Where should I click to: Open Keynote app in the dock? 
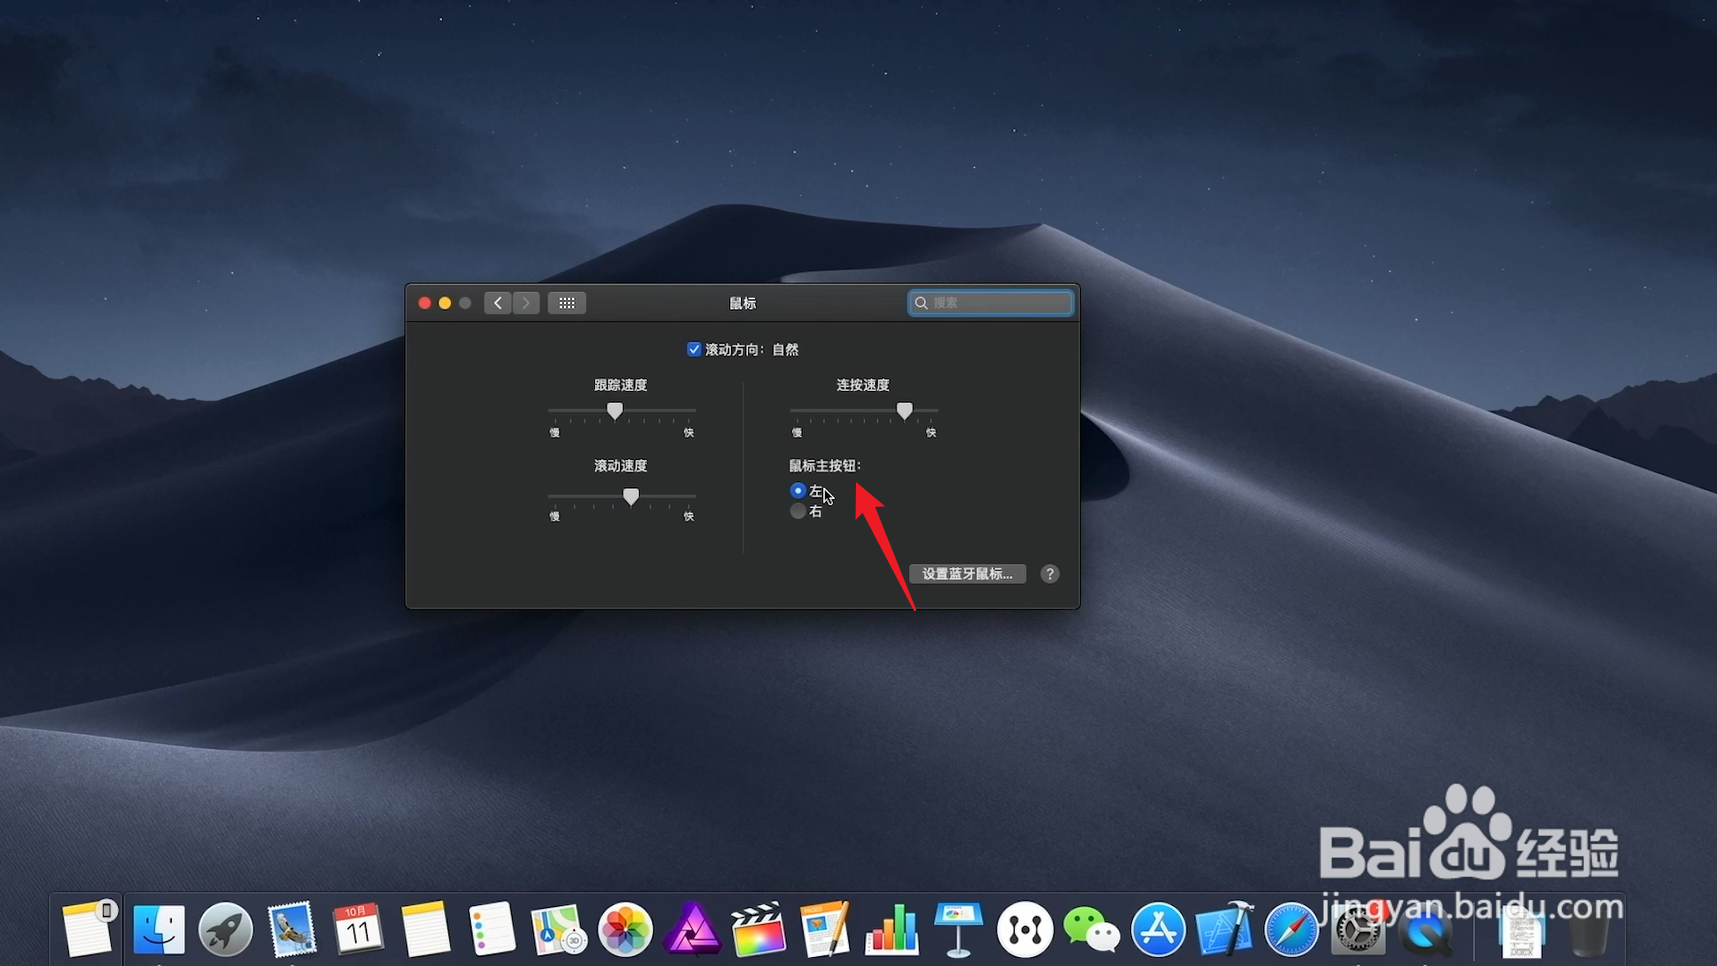(x=958, y=929)
